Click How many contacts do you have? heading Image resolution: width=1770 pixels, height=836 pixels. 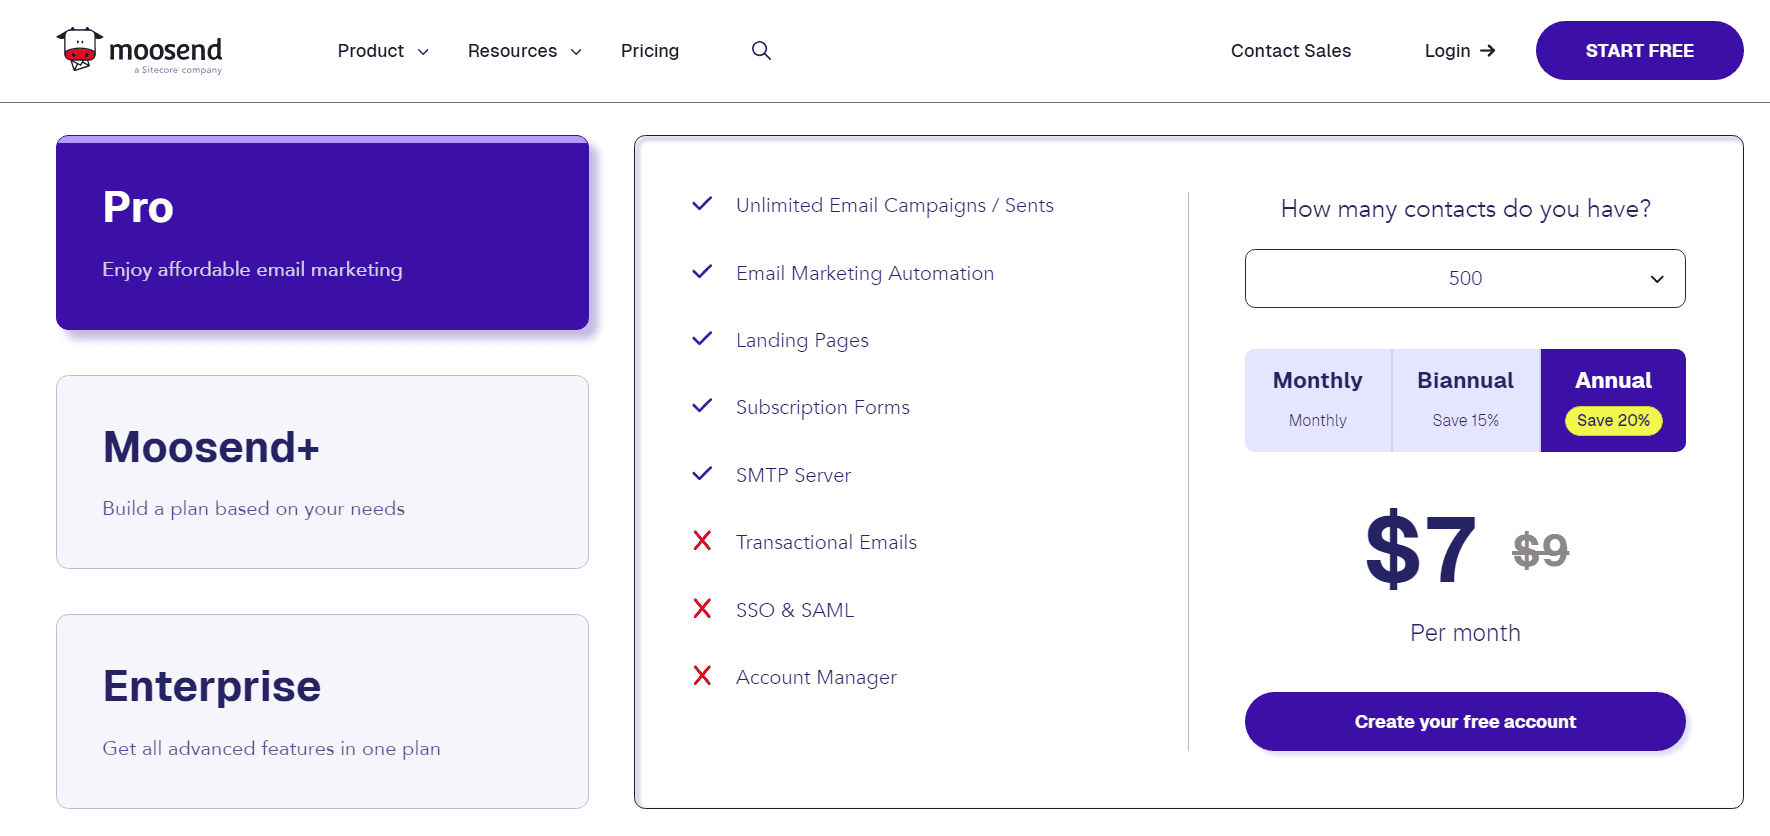click(1465, 209)
